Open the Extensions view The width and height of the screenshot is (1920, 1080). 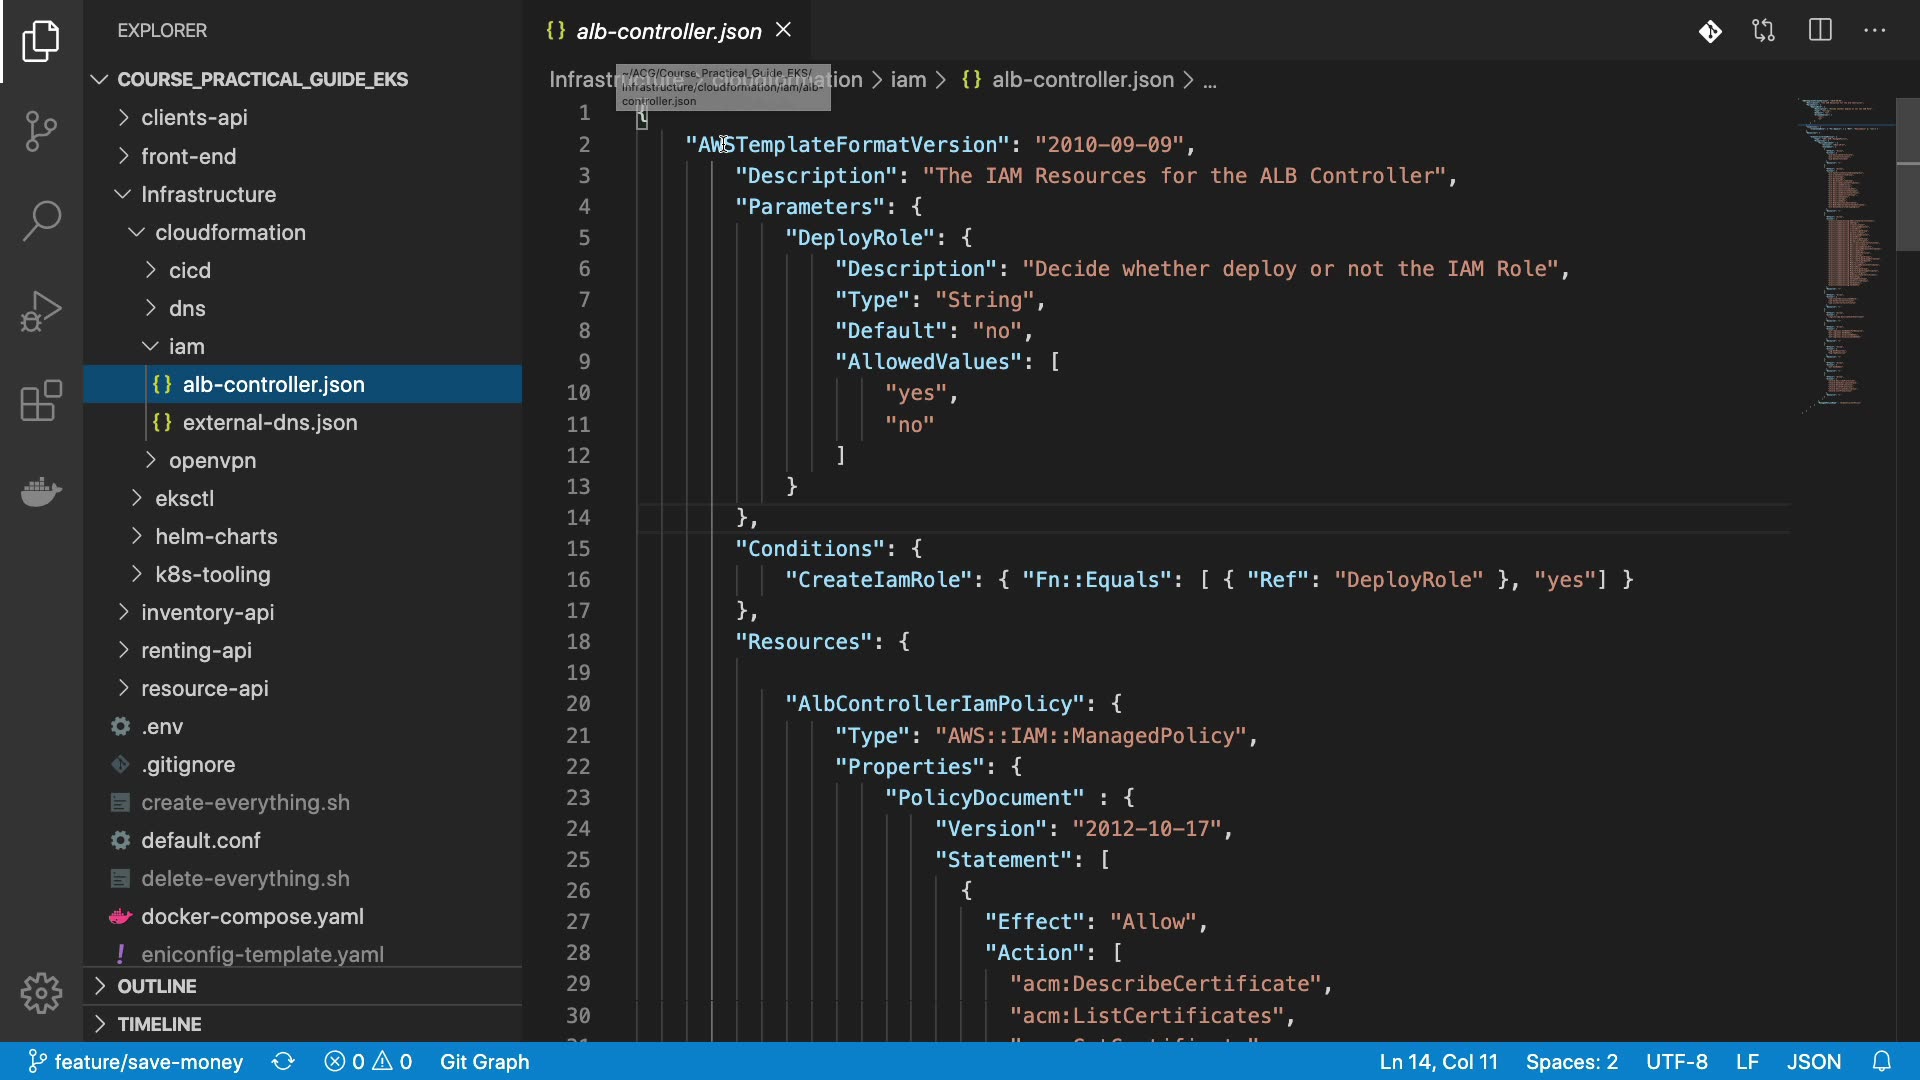point(41,401)
